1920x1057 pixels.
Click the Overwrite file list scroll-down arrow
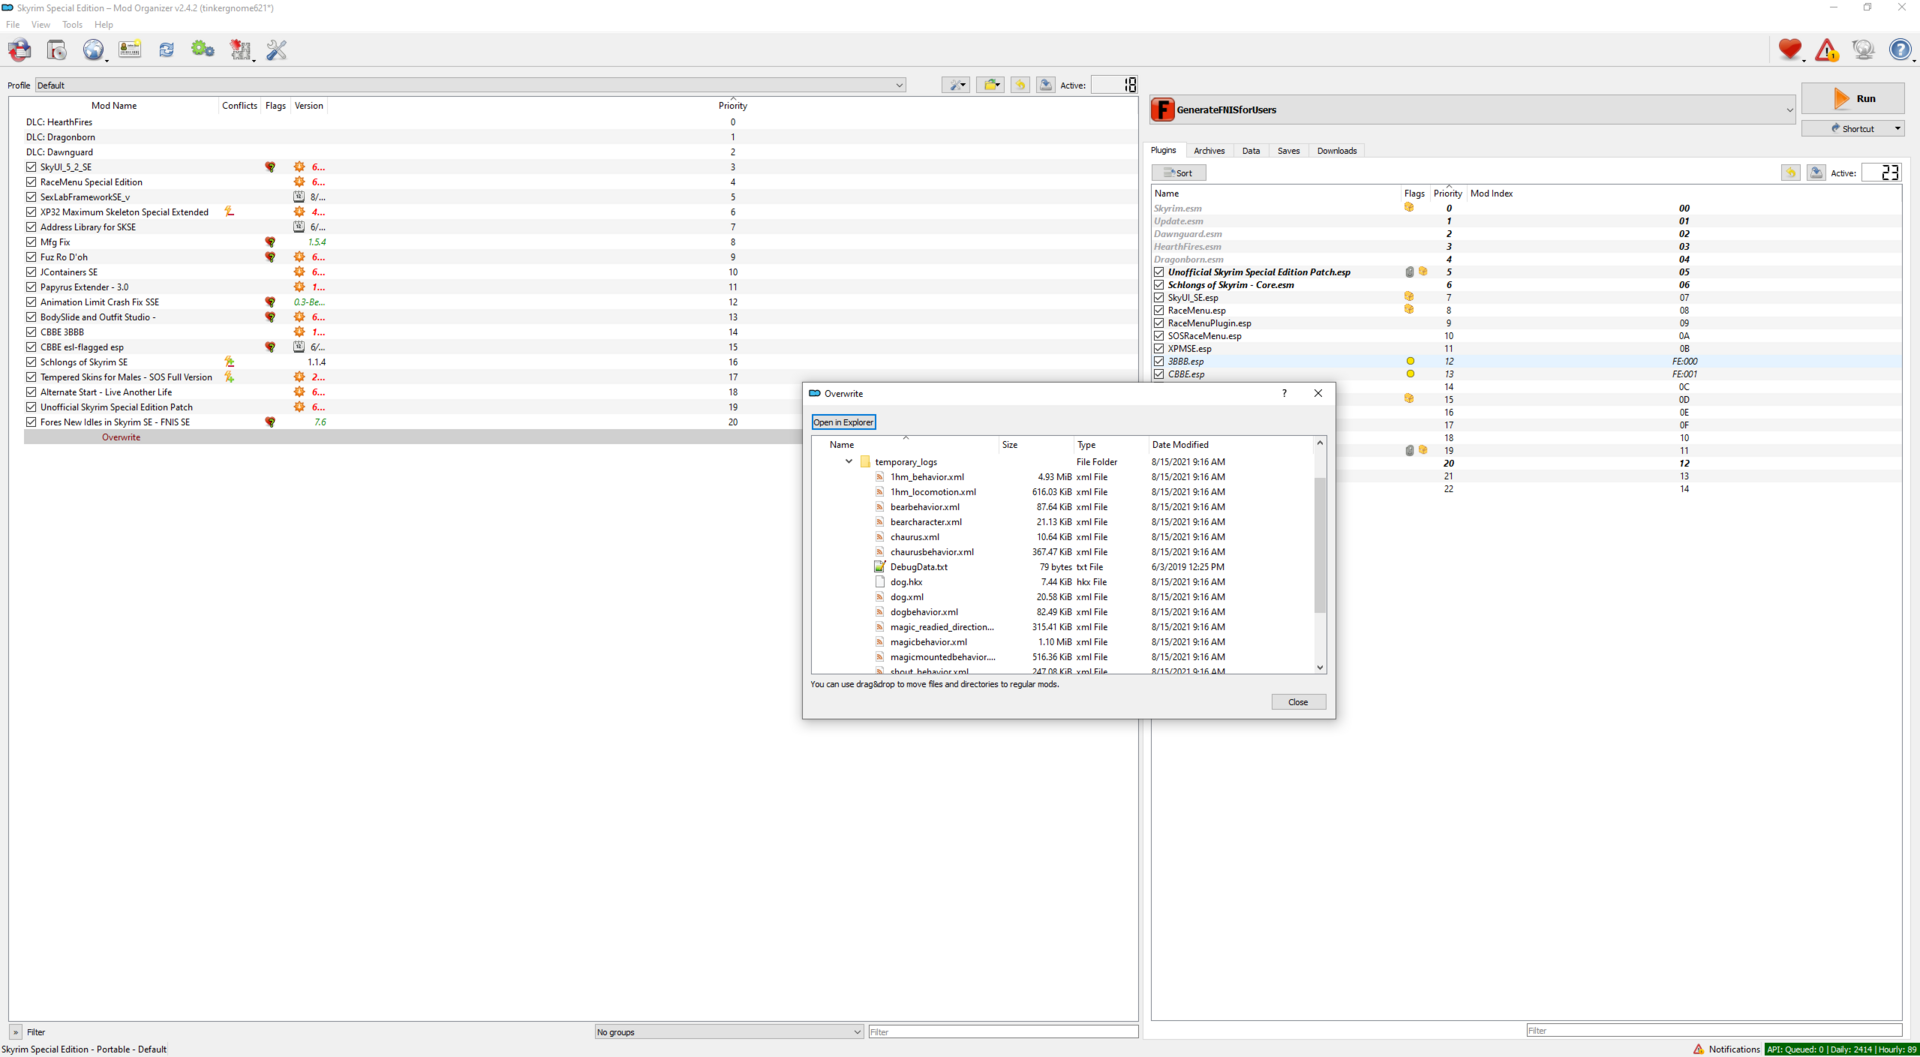point(1320,668)
